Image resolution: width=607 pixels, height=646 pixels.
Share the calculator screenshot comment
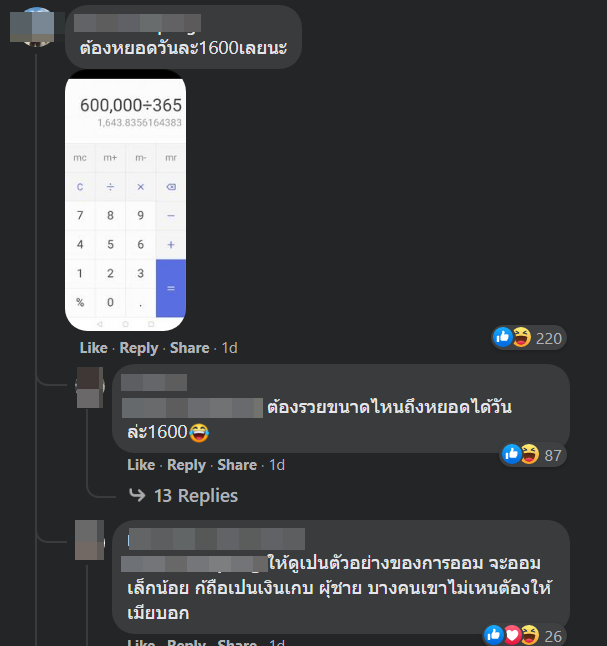coord(190,348)
